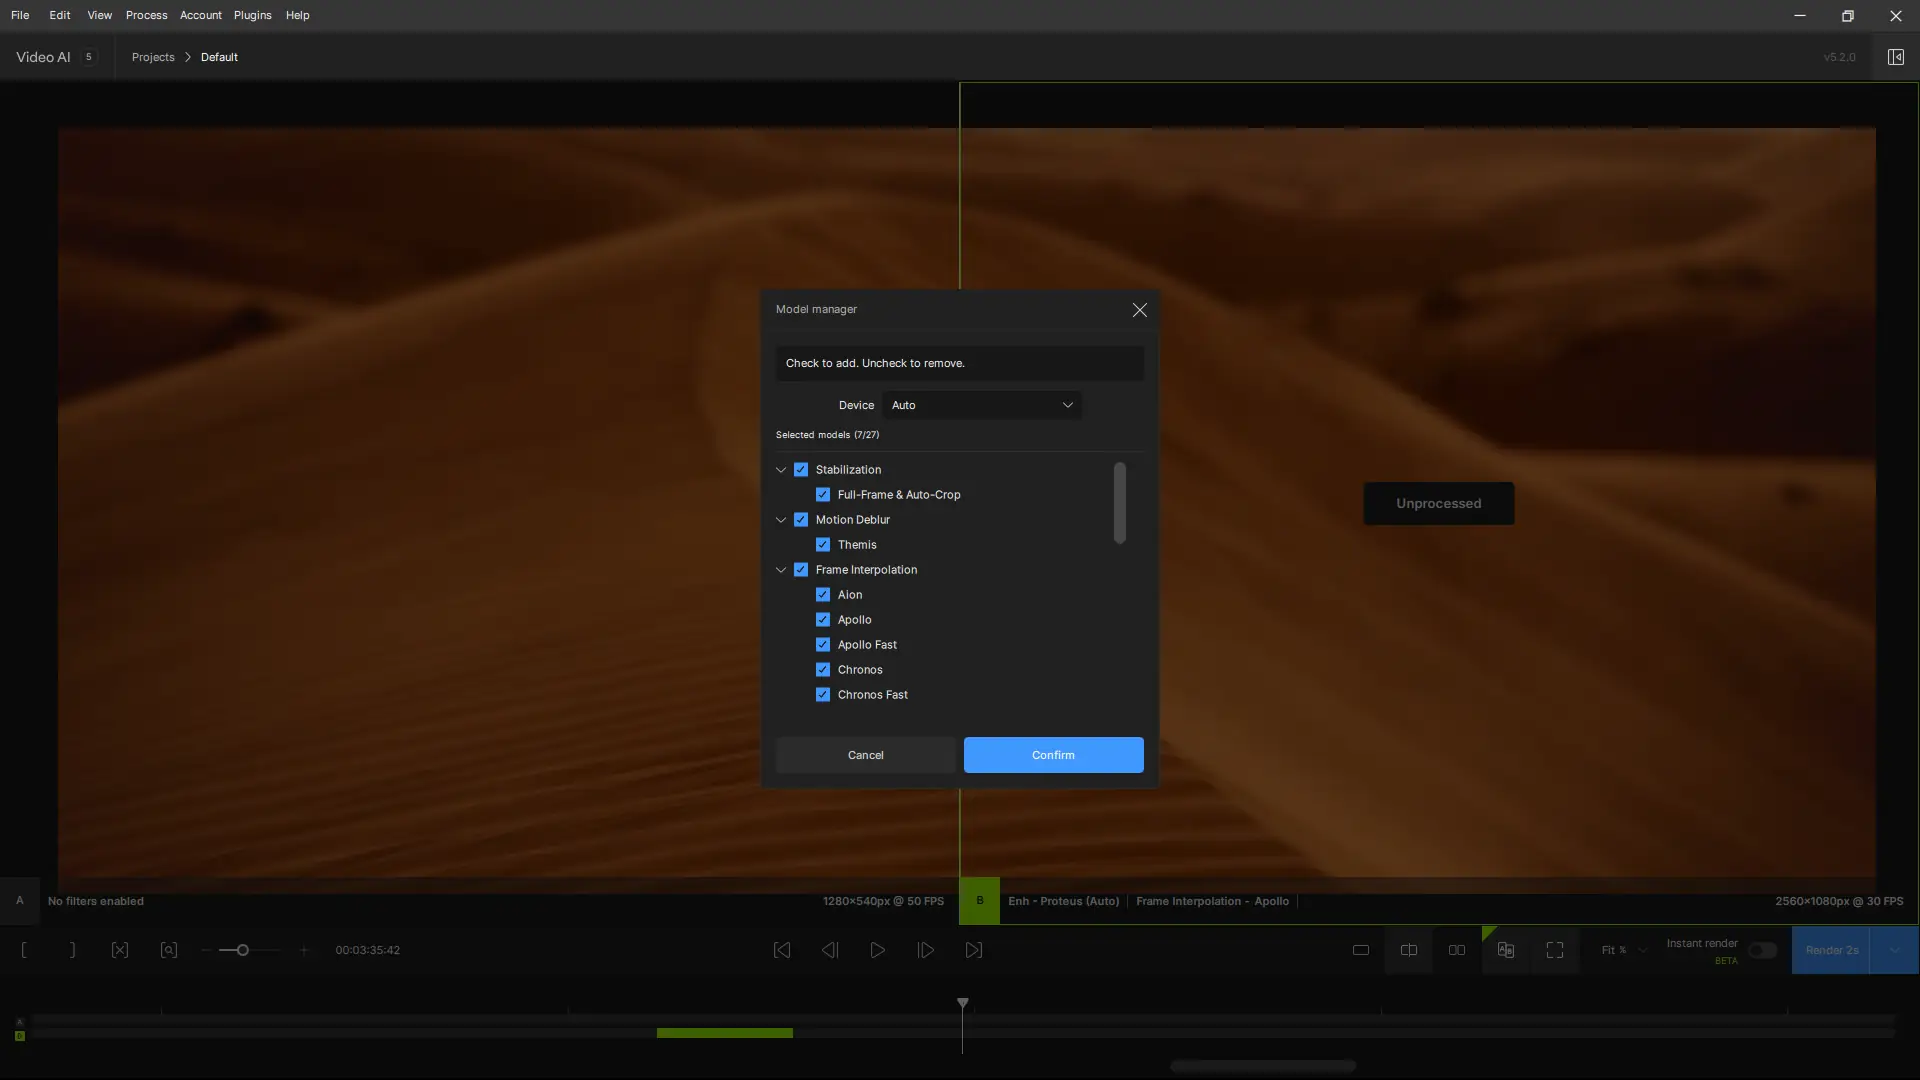
Task: Enter fullscreen preview icon
Action: (x=1554, y=950)
